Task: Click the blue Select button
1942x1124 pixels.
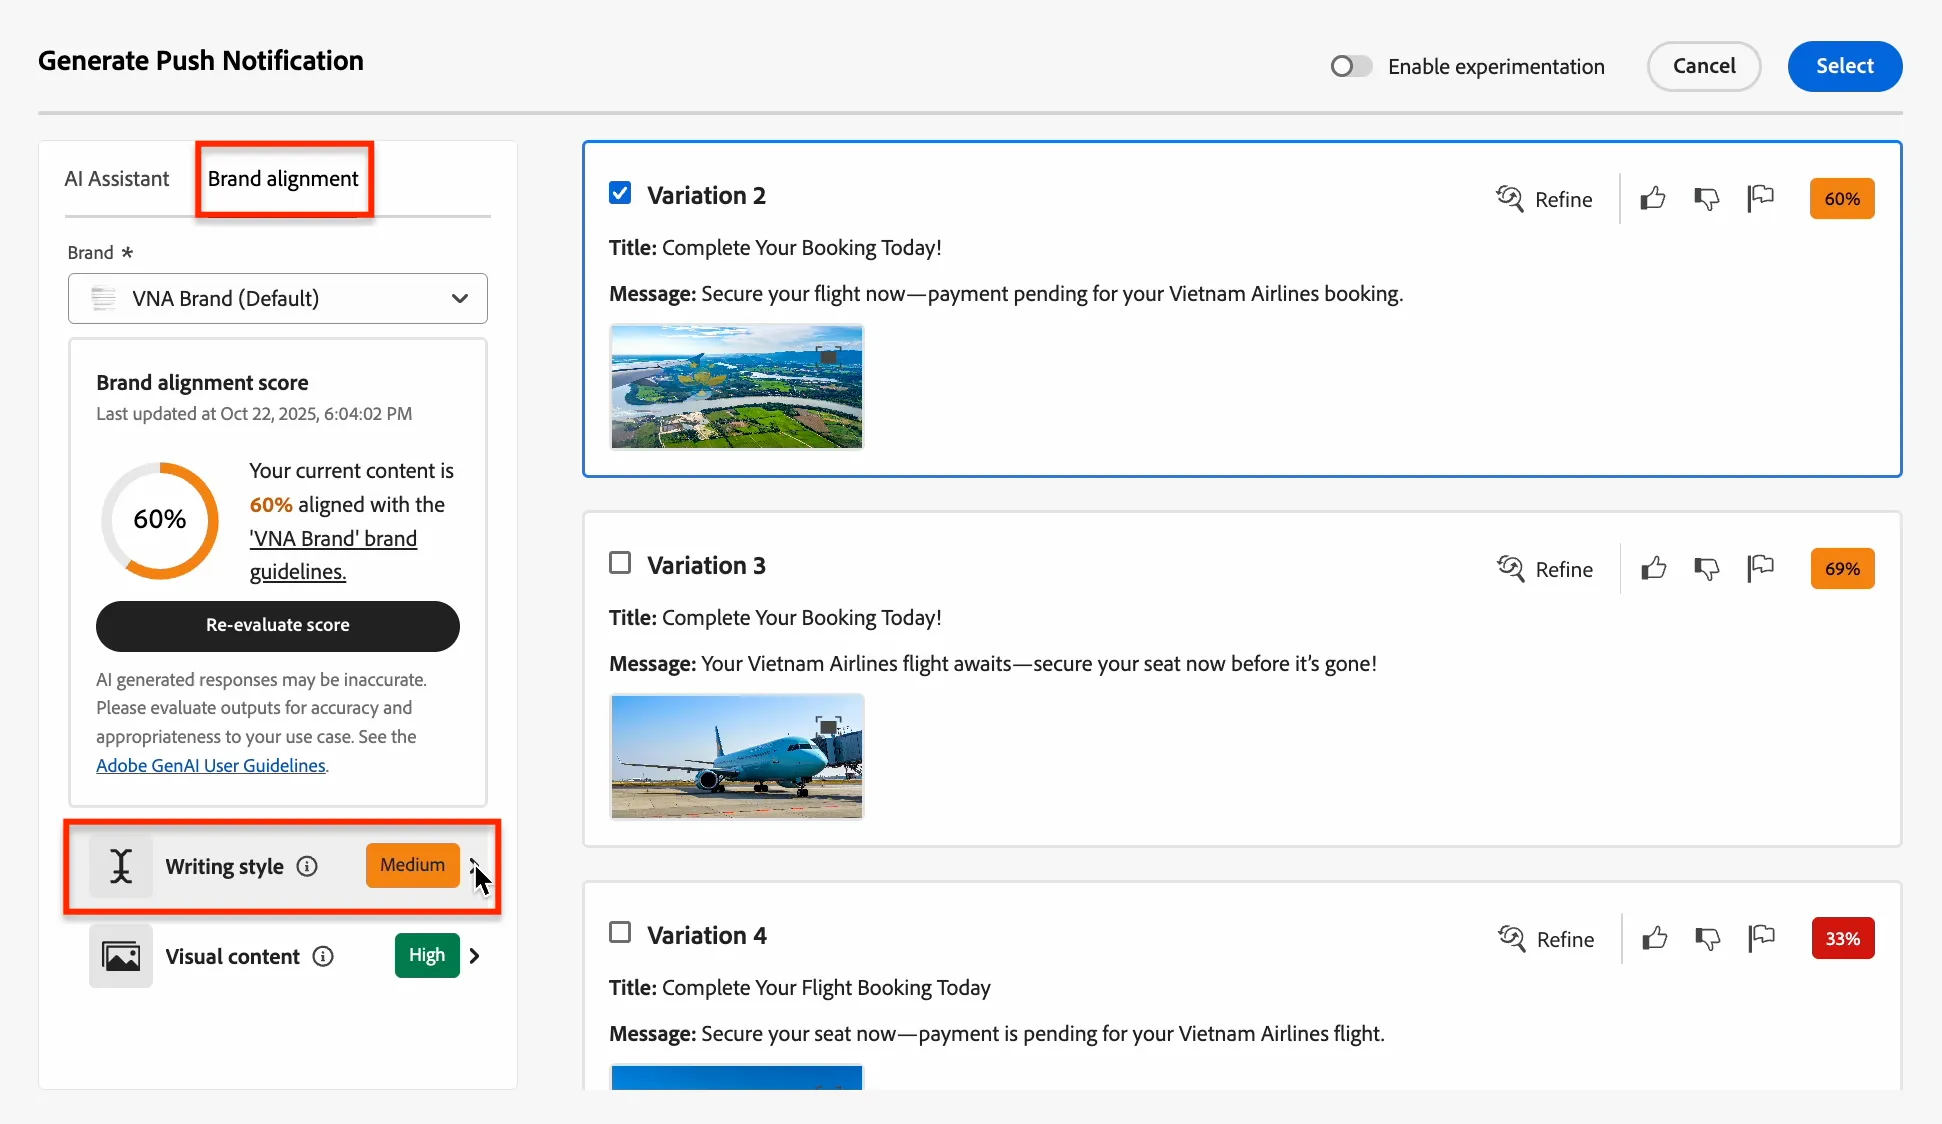Action: pos(1845,66)
